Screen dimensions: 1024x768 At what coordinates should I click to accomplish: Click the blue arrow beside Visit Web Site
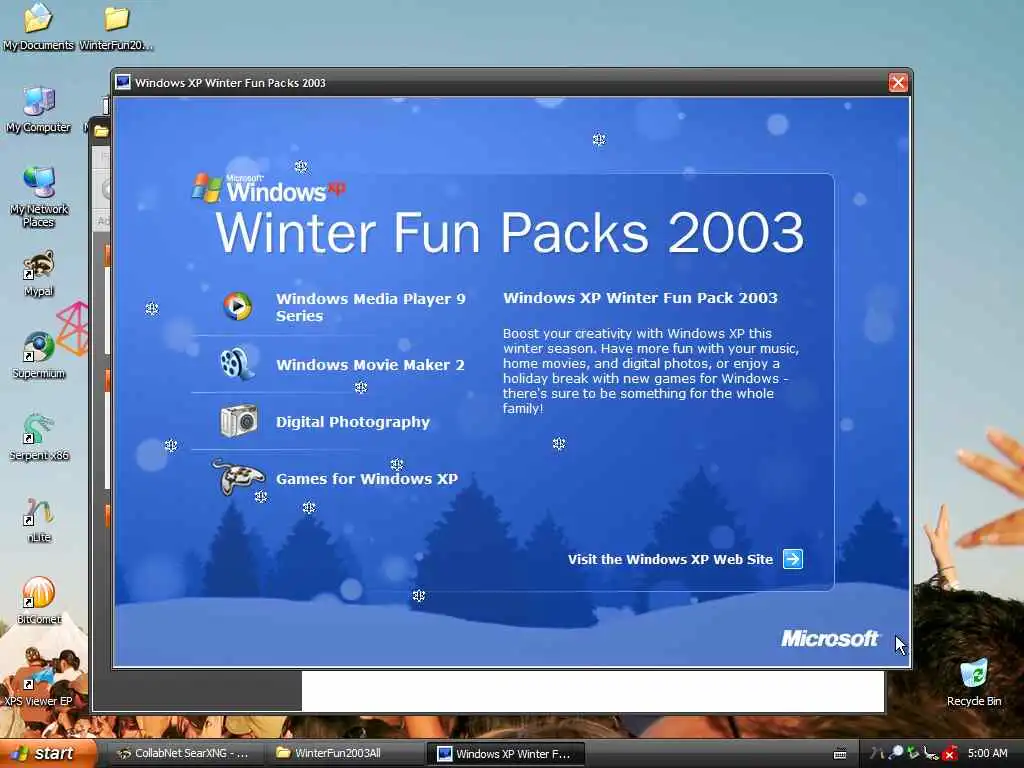pyautogui.click(x=793, y=559)
